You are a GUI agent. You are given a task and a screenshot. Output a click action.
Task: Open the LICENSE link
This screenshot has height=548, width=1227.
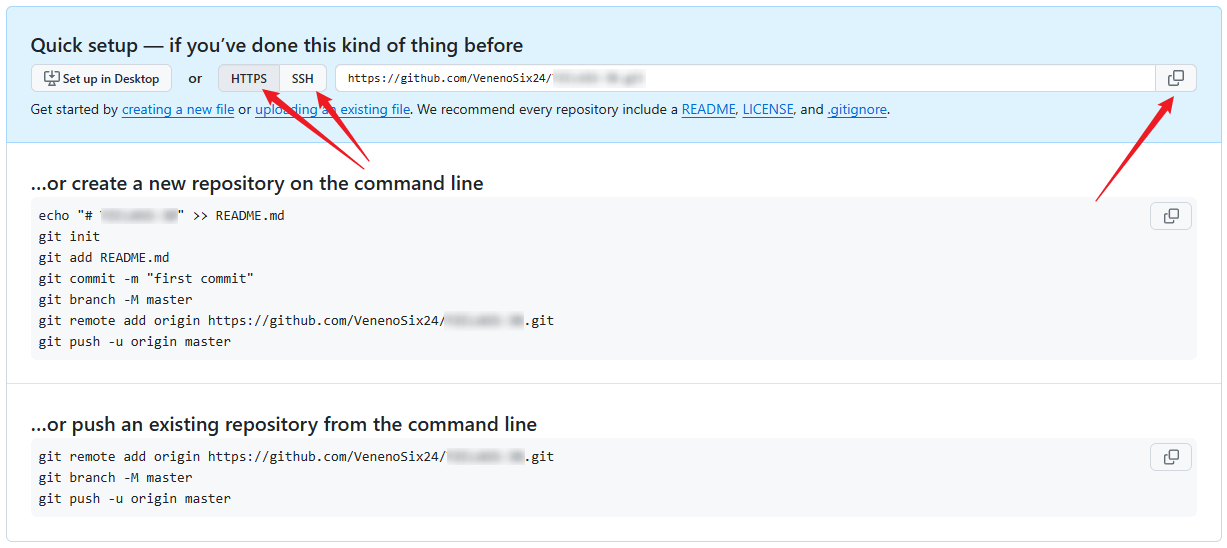coord(768,110)
